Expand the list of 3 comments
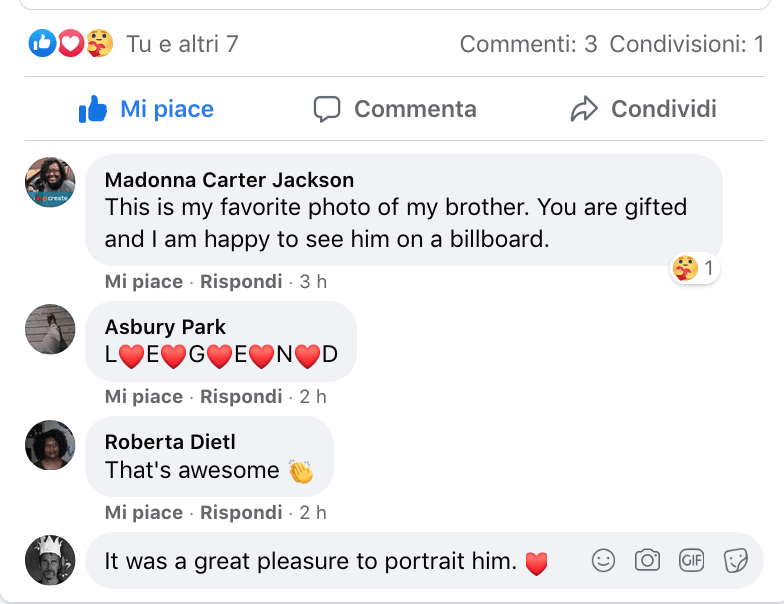The image size is (784, 604). [x=528, y=44]
